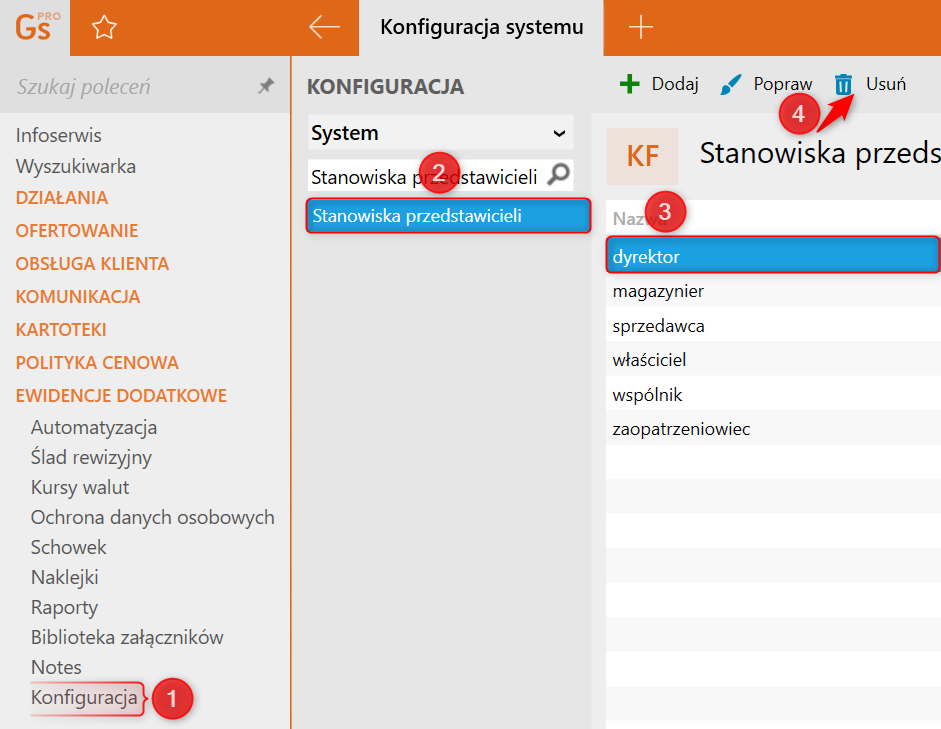Open Automatyzacja in the sidebar
The width and height of the screenshot is (941, 729).
point(94,428)
